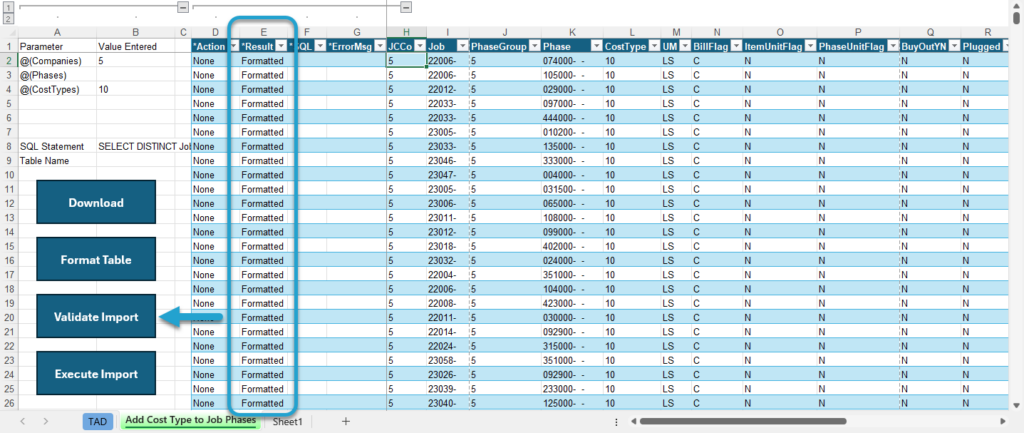1024x433 pixels.
Task: Click the Table Name cell
Action: [x=57, y=161]
